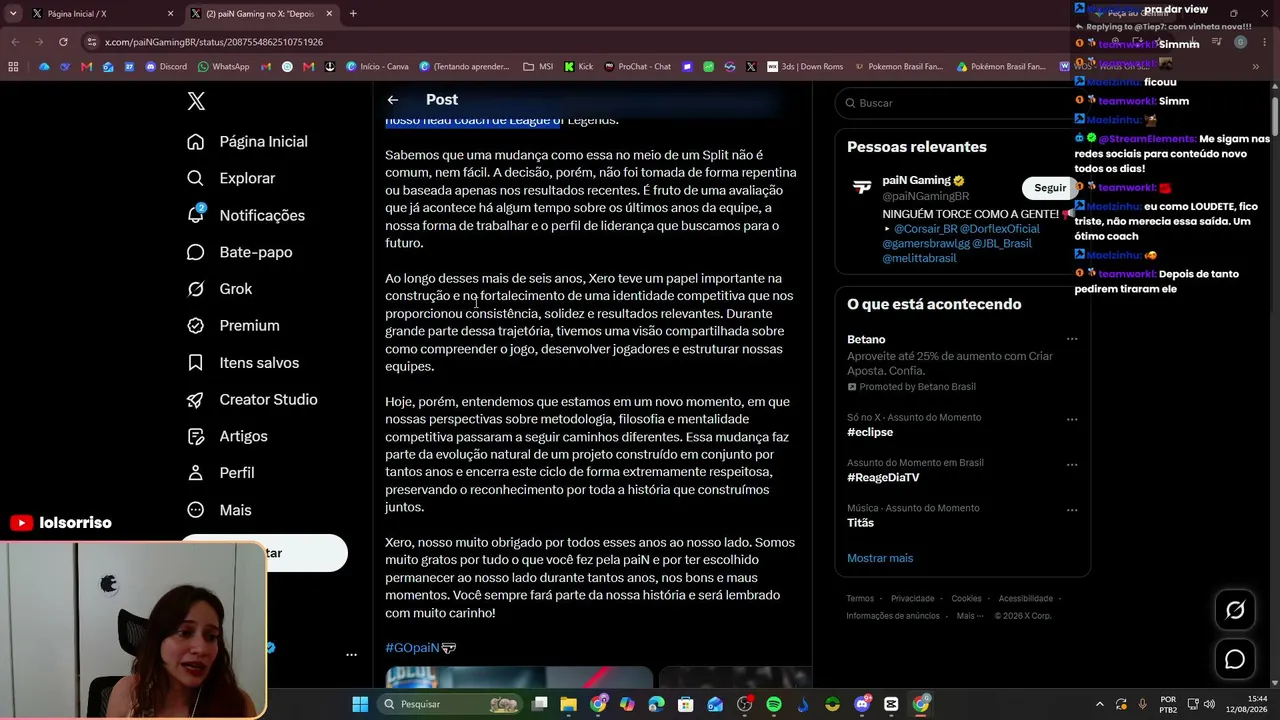The image size is (1280, 720).
Task: Open the Kick bookmark
Action: point(579,67)
